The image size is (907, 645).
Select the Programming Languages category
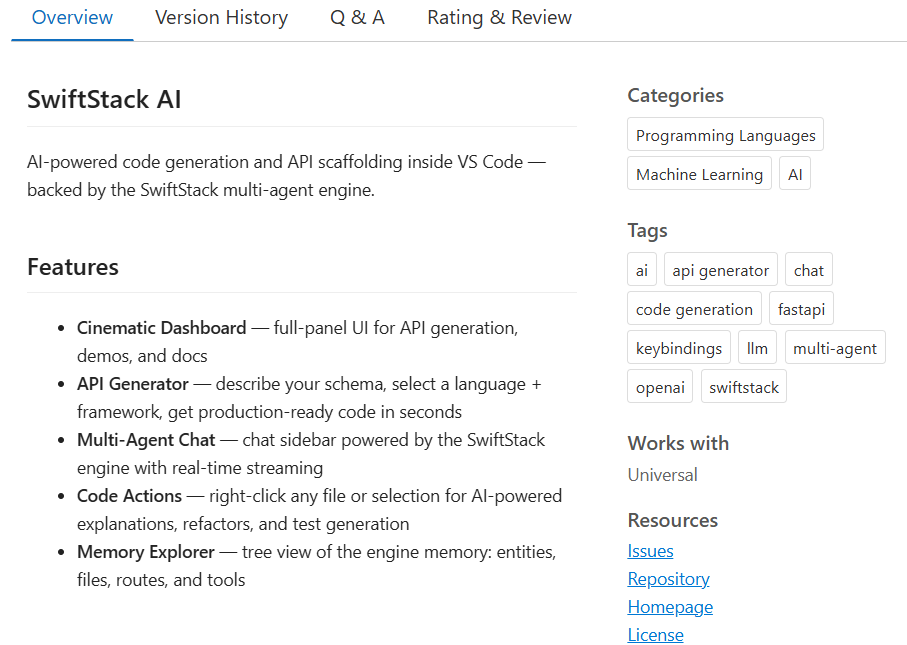[x=724, y=133]
